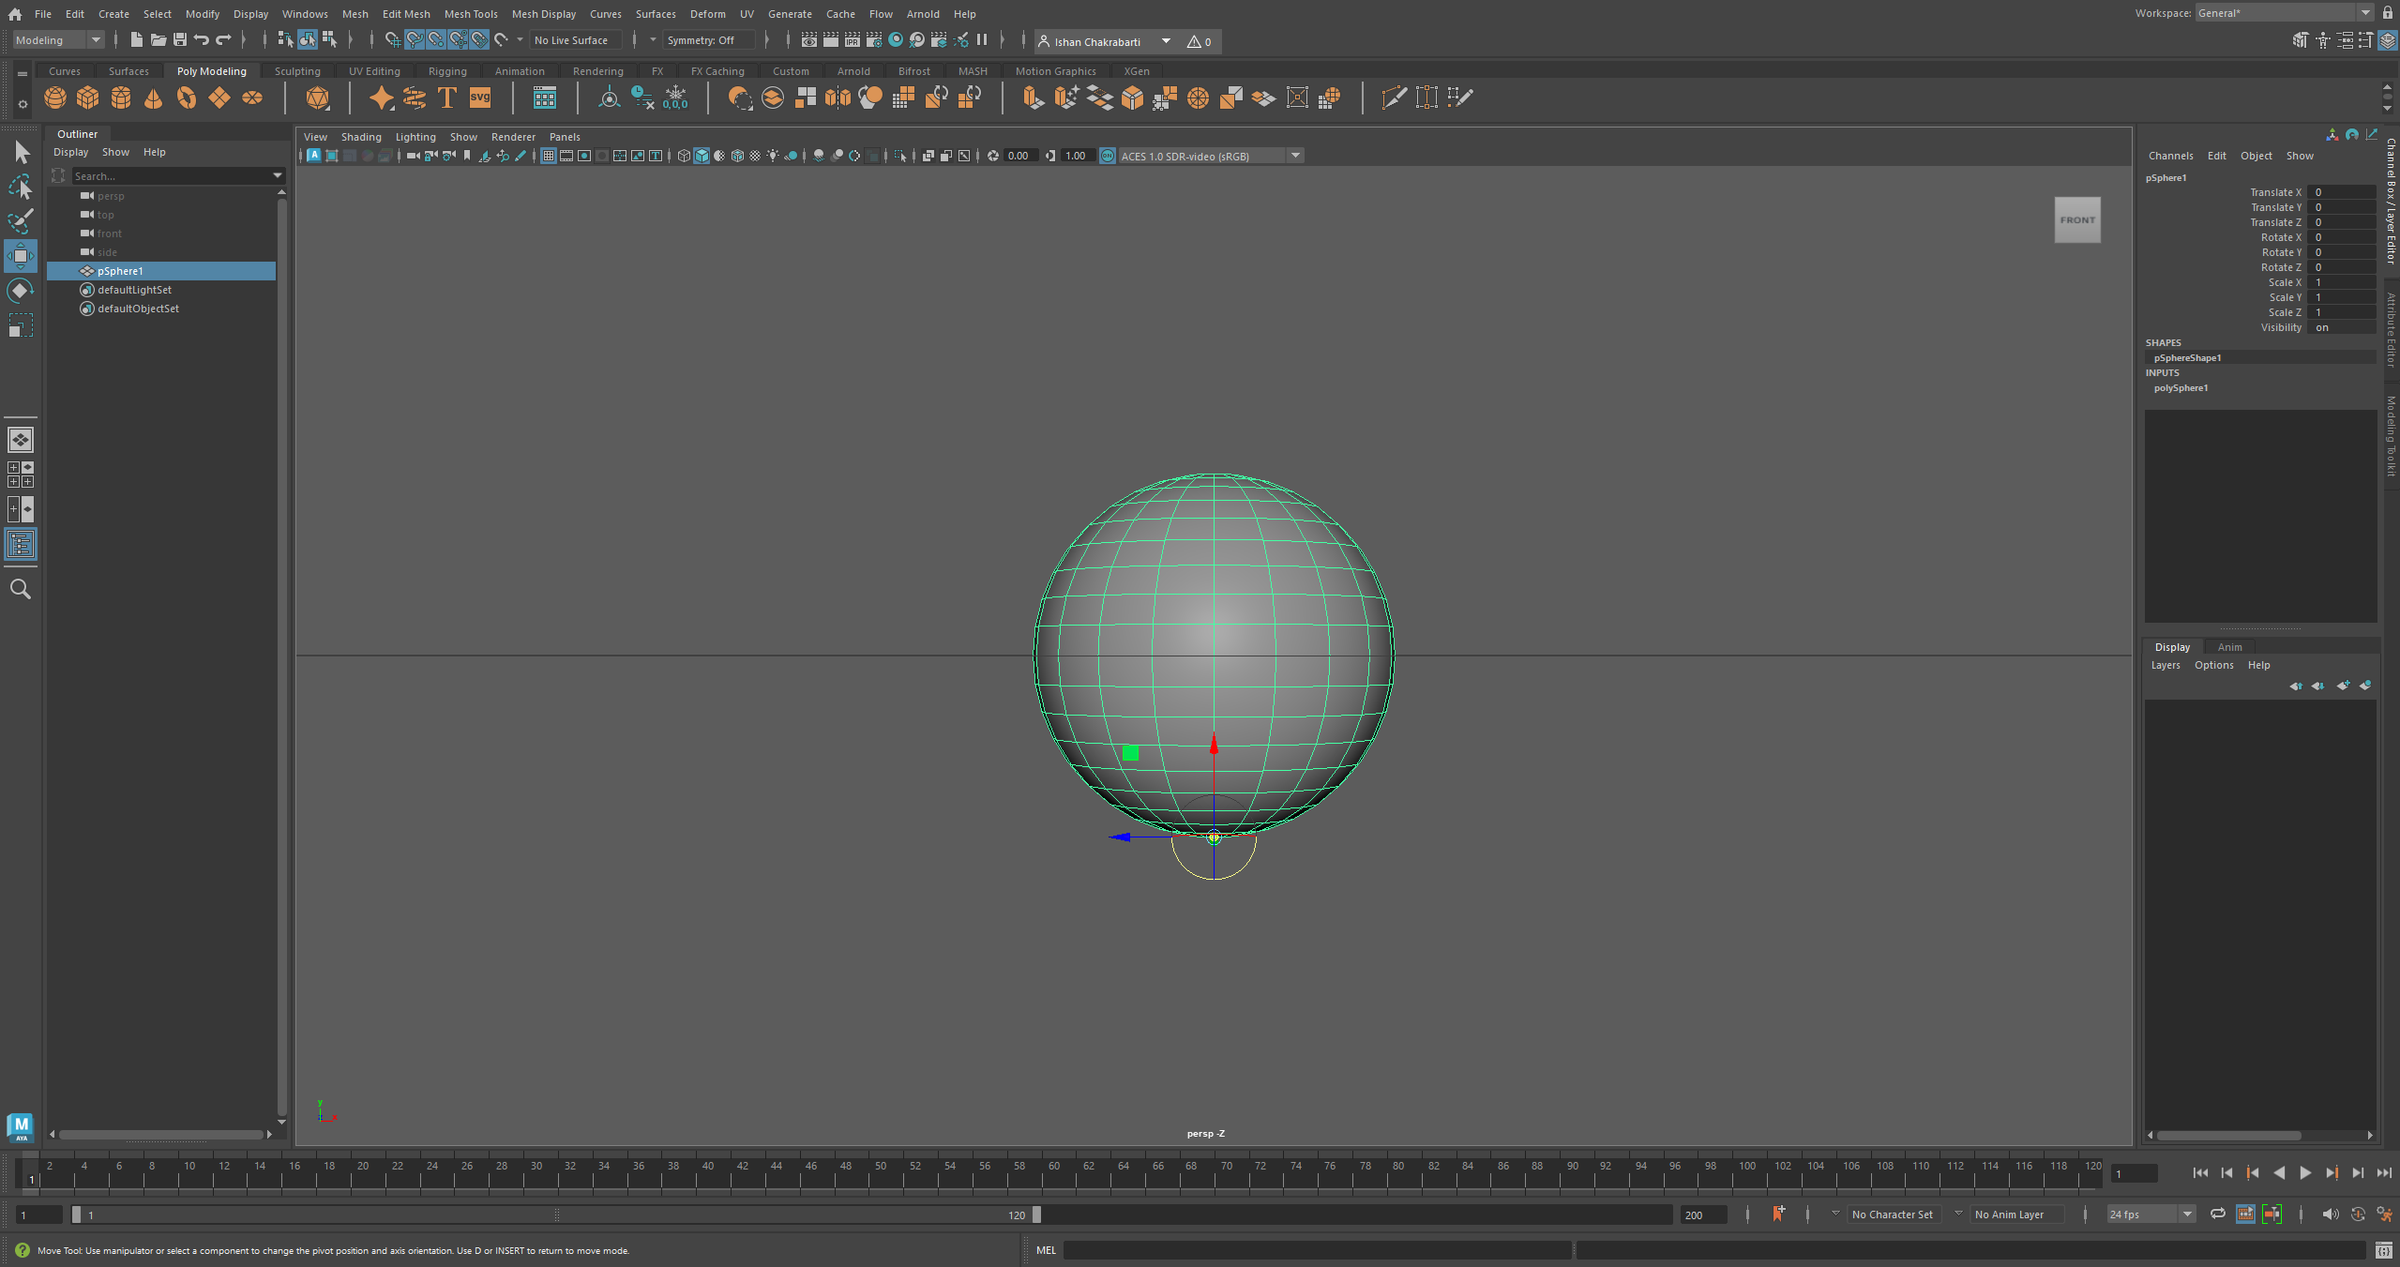Create a polygon cylinder from the shelf
The height and width of the screenshot is (1267, 2400).
(121, 97)
